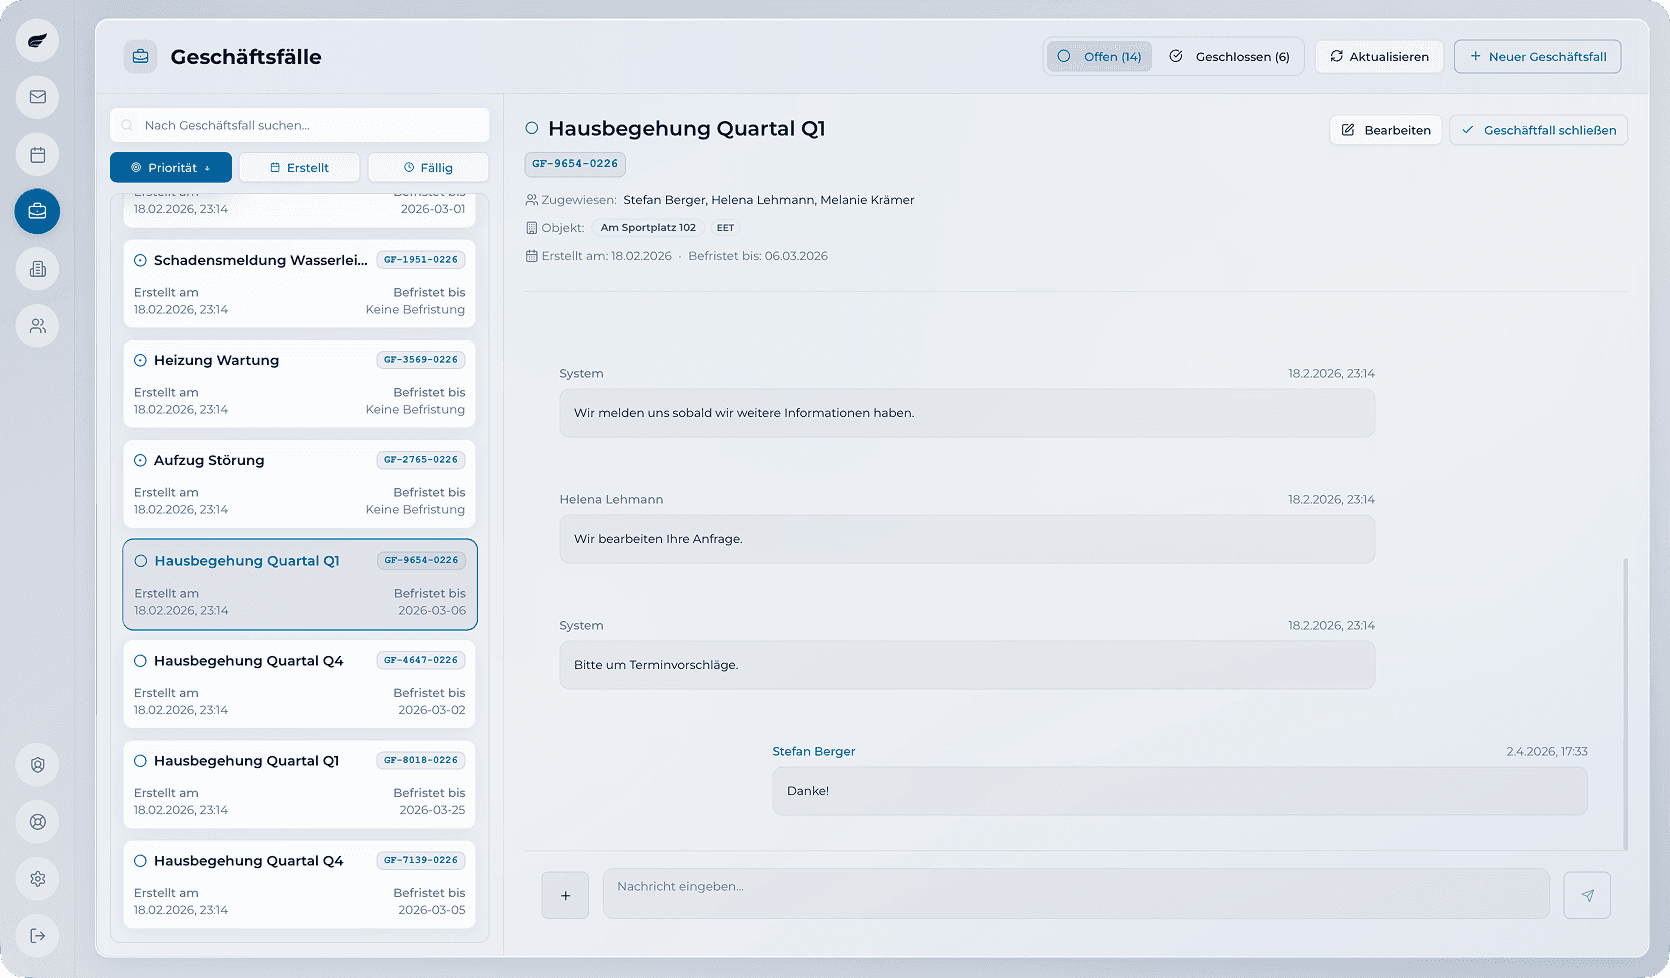This screenshot has width=1670, height=978.
Task: Click search magnifier icon in search field
Action: coord(127,125)
